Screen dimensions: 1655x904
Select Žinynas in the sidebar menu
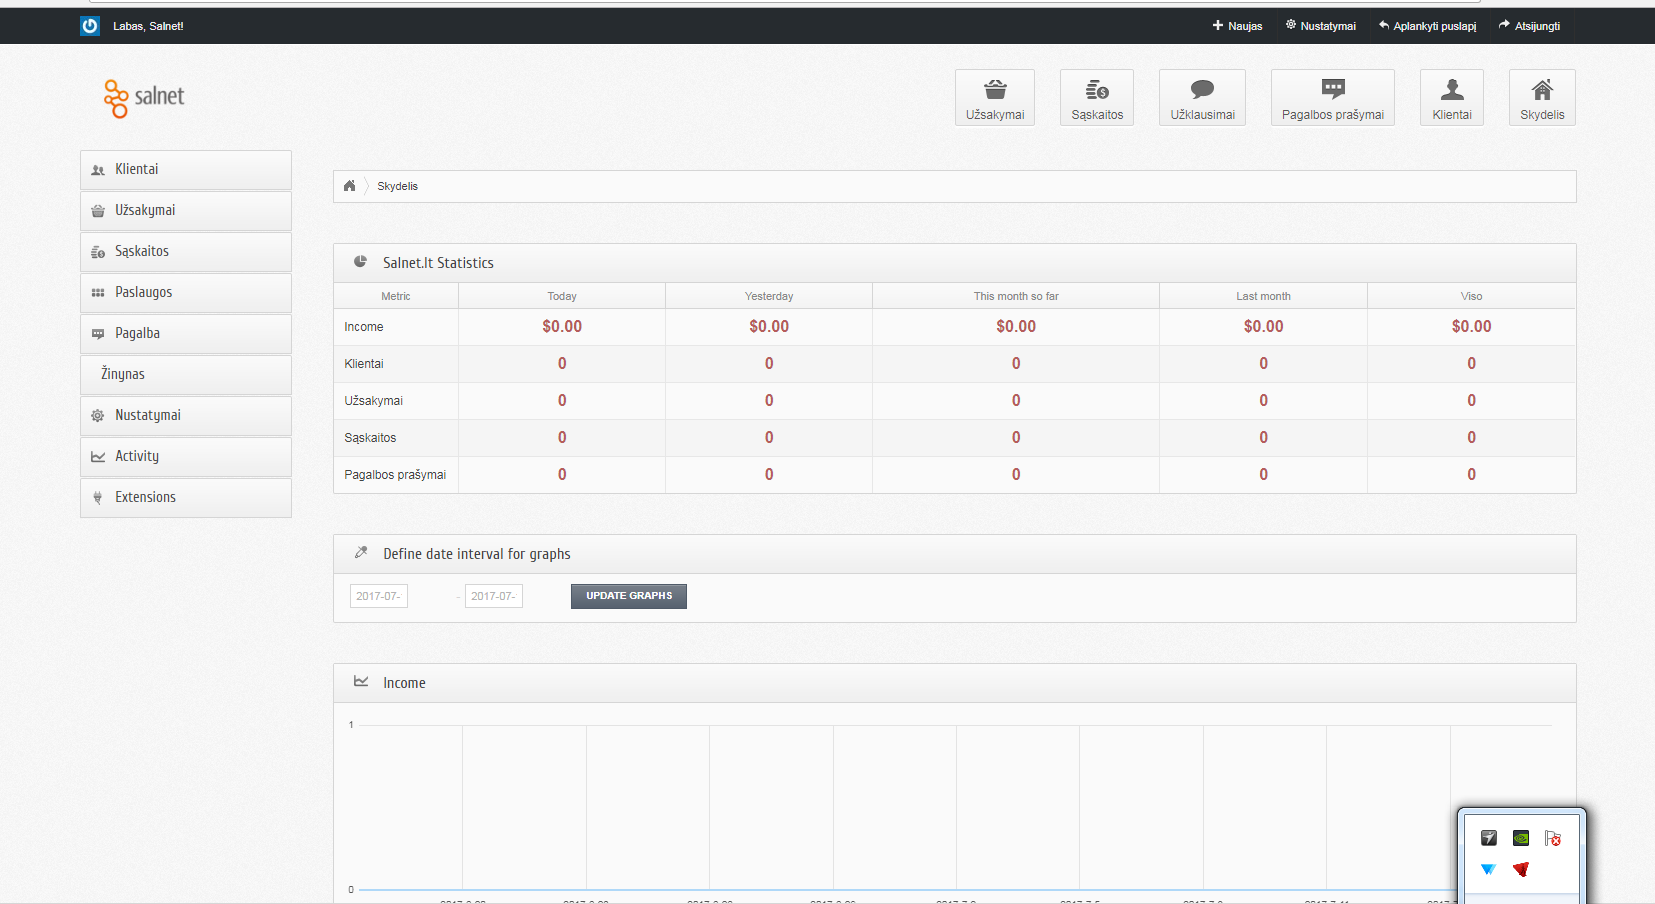tap(186, 375)
